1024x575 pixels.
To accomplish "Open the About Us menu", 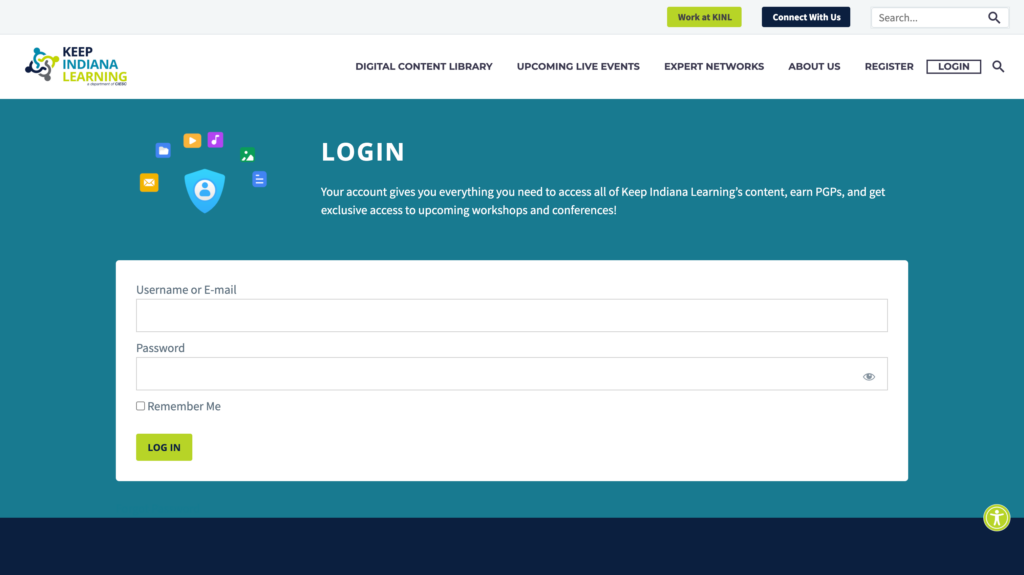I will pyautogui.click(x=814, y=67).
